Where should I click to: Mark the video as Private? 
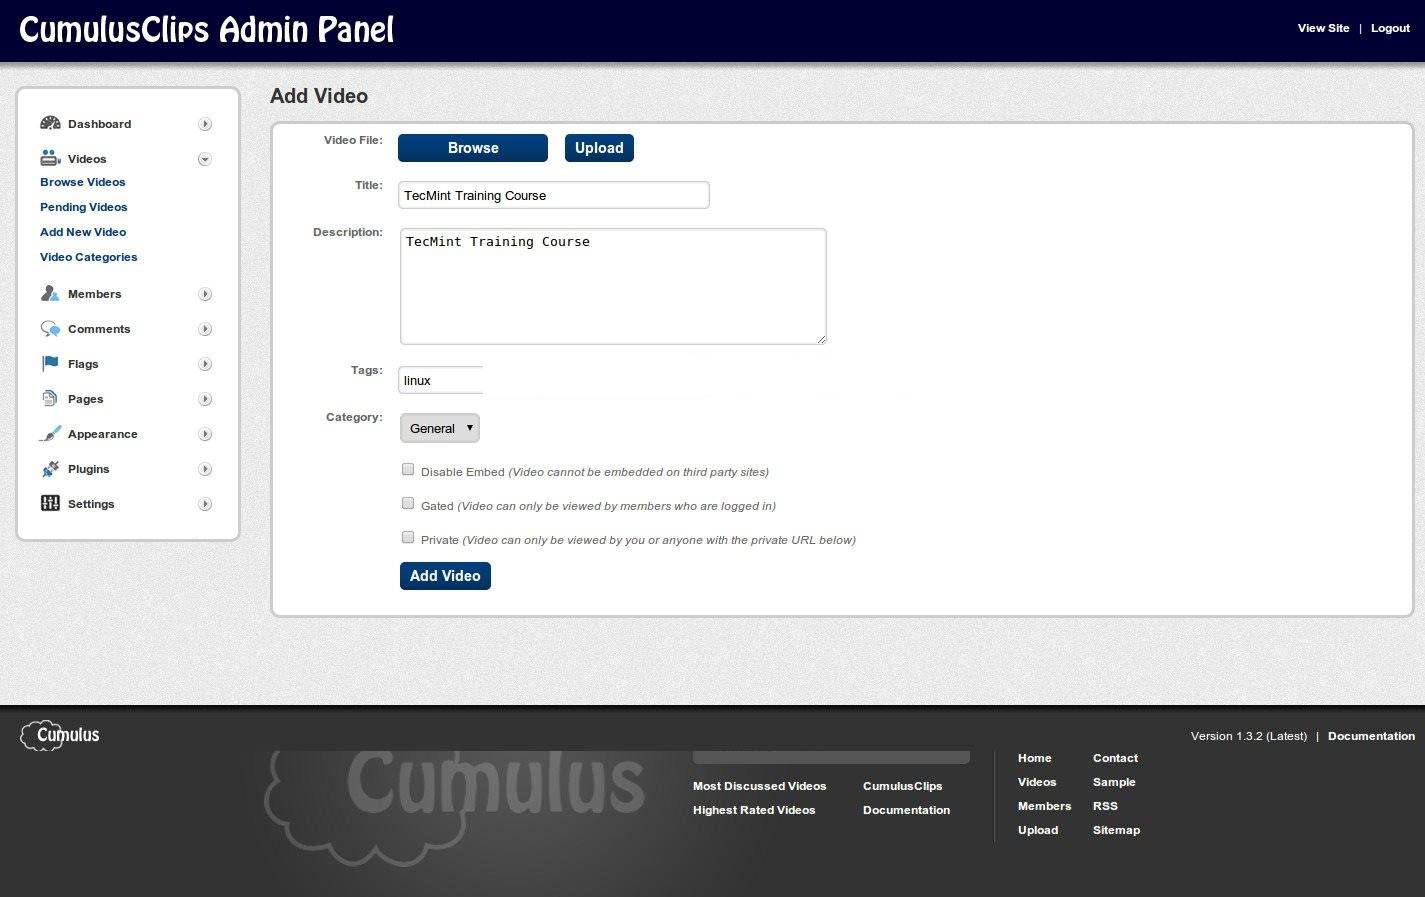pos(408,537)
